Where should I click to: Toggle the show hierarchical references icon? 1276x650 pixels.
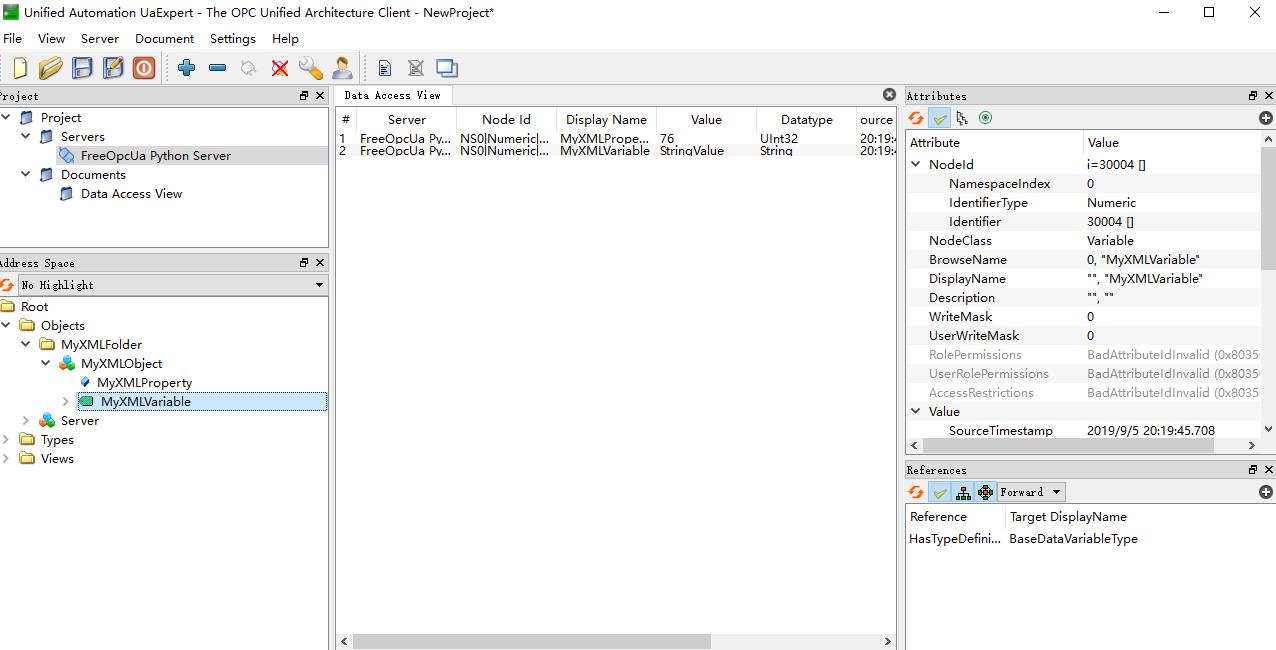(x=962, y=491)
